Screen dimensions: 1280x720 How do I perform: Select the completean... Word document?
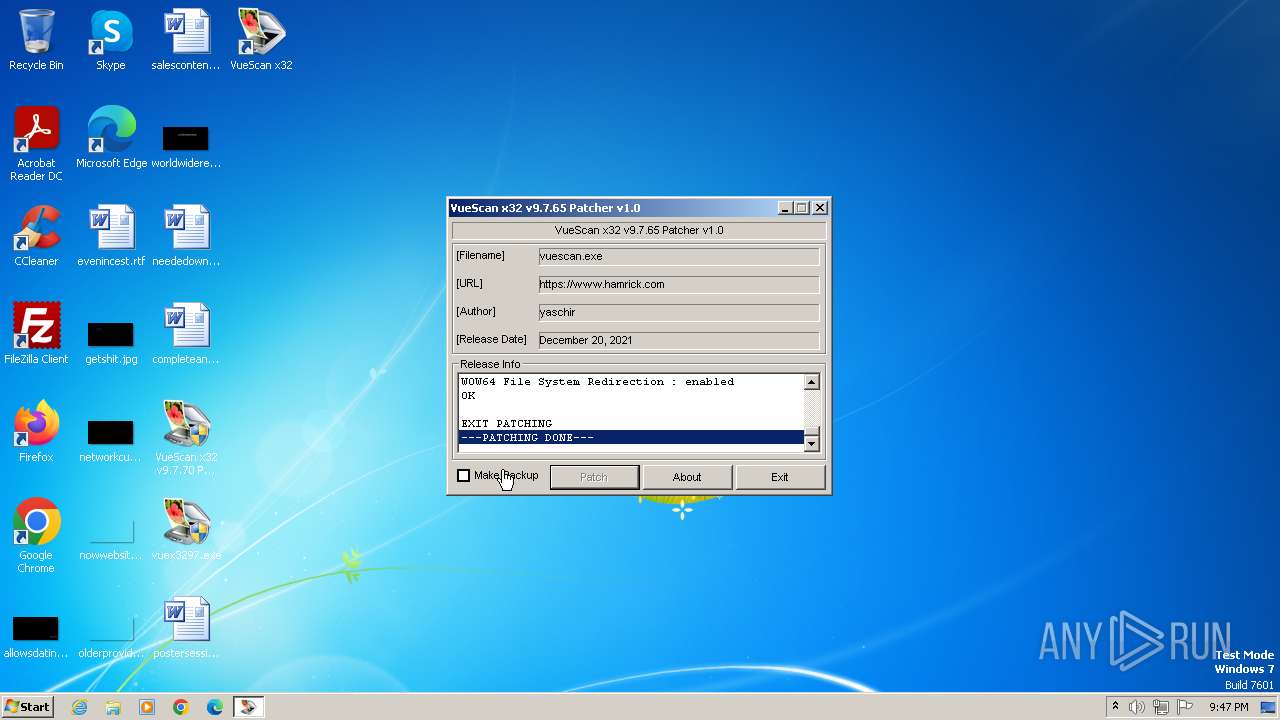(x=186, y=334)
